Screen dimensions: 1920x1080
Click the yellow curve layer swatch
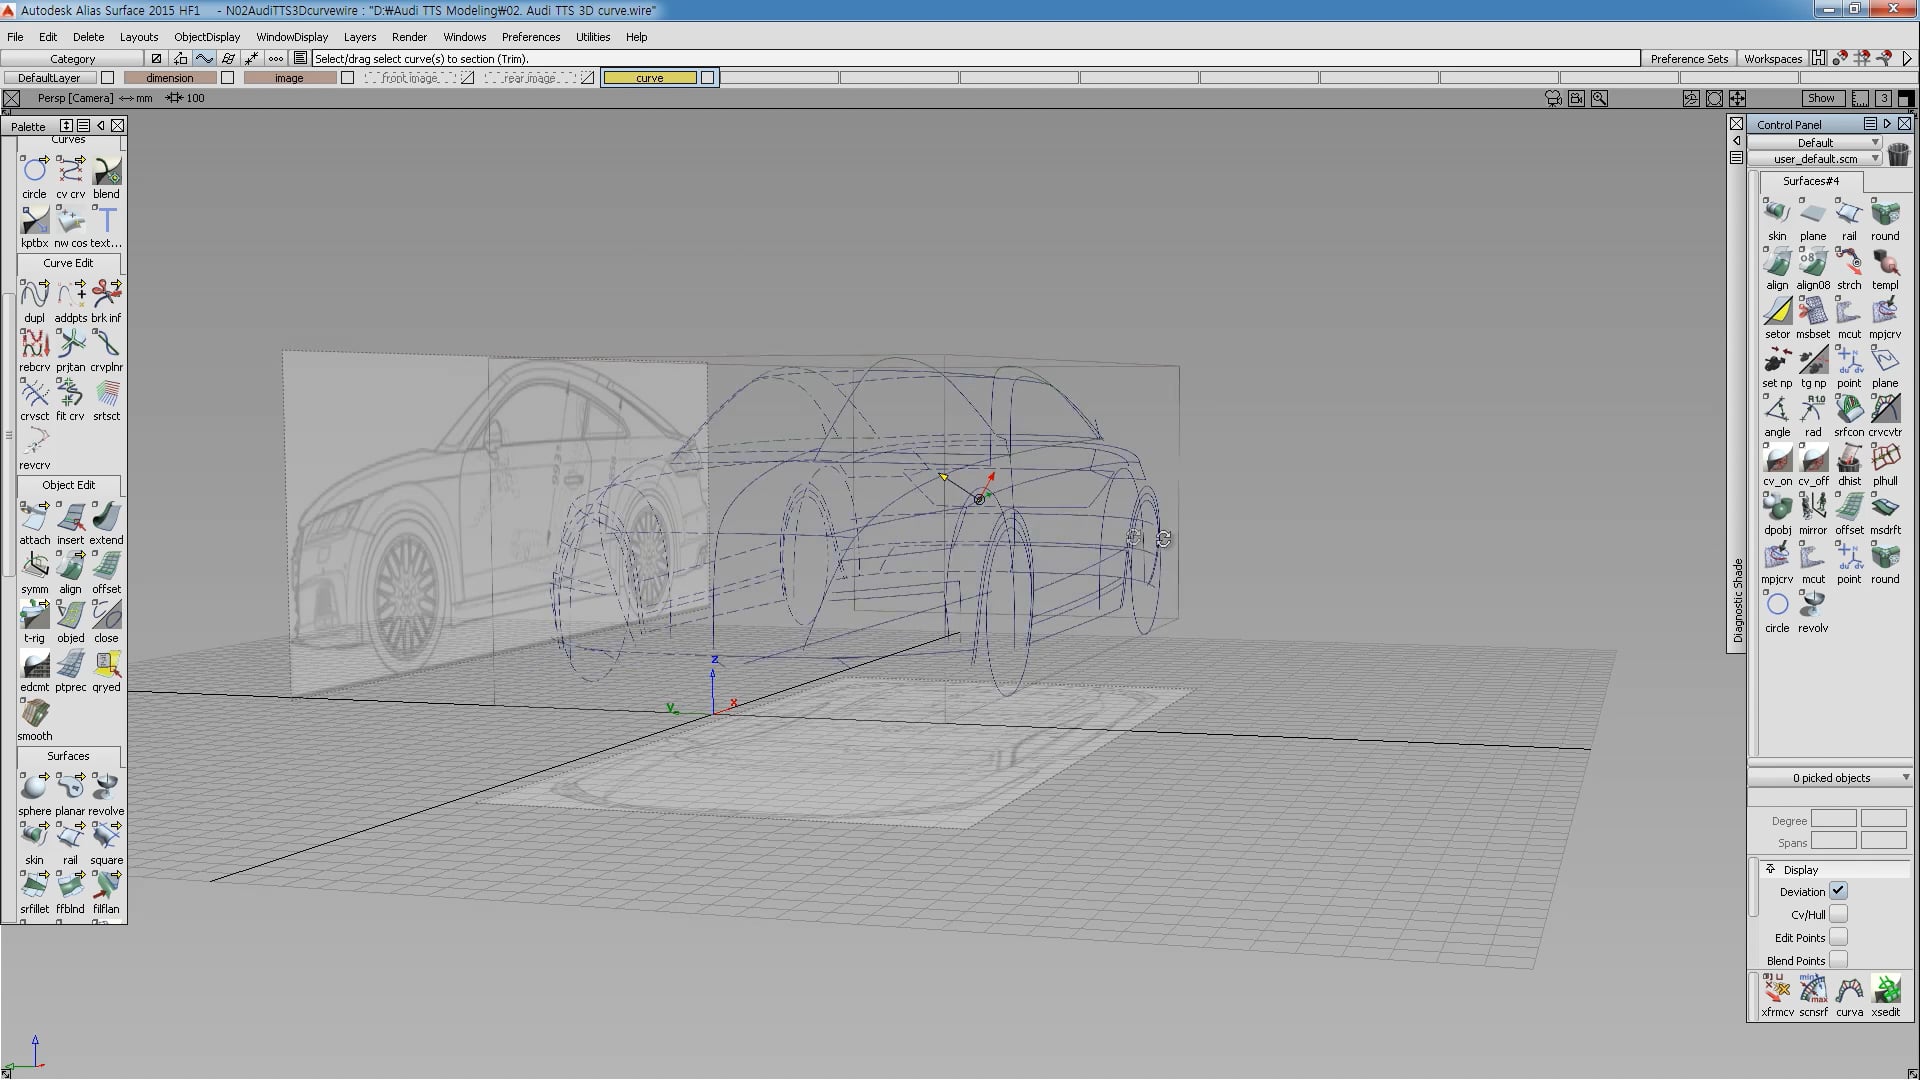pyautogui.click(x=650, y=78)
